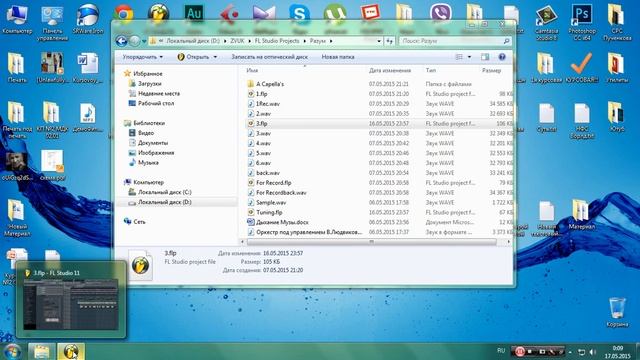640x360 pixels.
Task: Open the Компьютер desktop icon
Action: click(17, 19)
